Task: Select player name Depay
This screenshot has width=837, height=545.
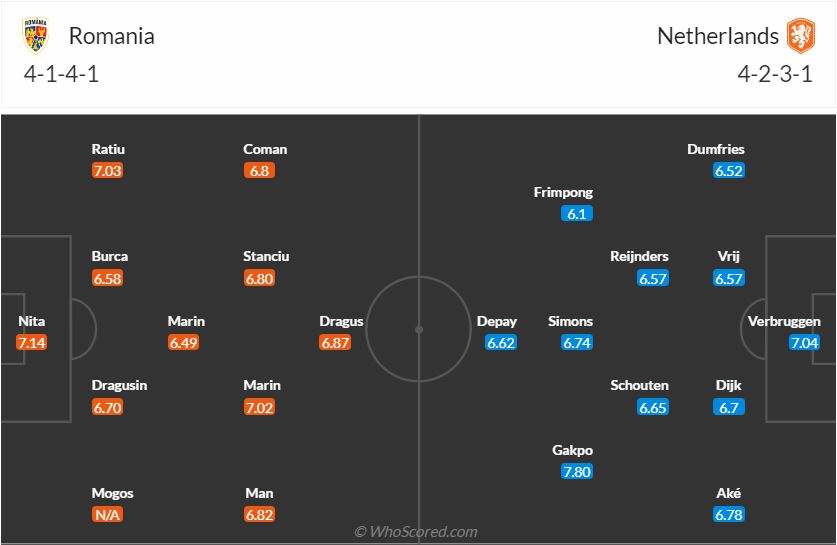Action: coord(497,321)
